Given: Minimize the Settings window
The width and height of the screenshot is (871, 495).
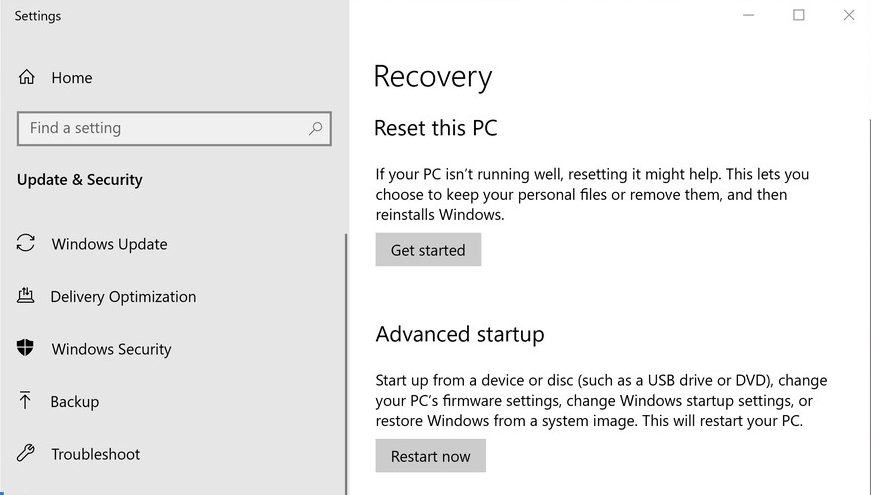Looking at the screenshot, I should pyautogui.click(x=750, y=15).
